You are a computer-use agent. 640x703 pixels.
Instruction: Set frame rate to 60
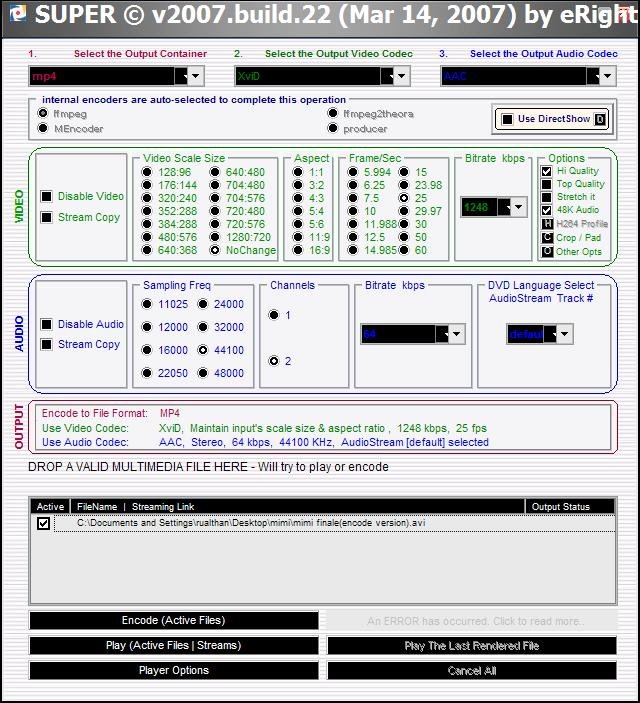404,250
